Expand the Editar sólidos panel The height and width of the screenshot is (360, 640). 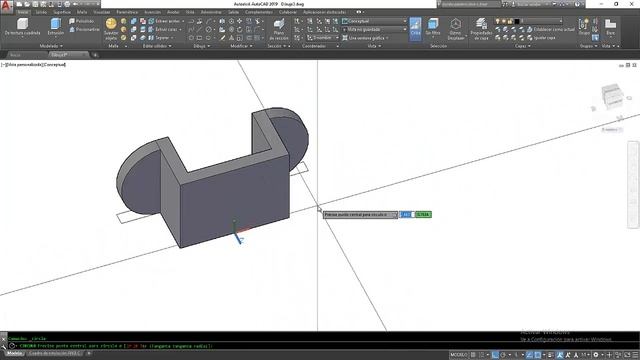point(157,46)
